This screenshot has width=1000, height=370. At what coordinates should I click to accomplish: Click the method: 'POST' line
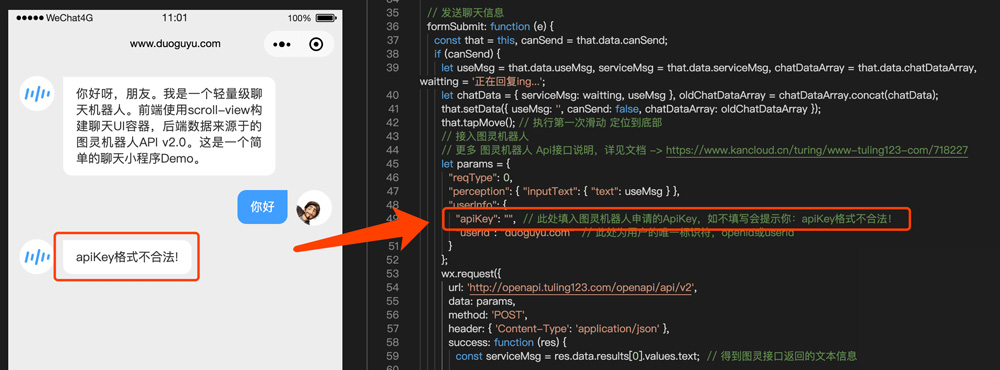[x=488, y=315]
